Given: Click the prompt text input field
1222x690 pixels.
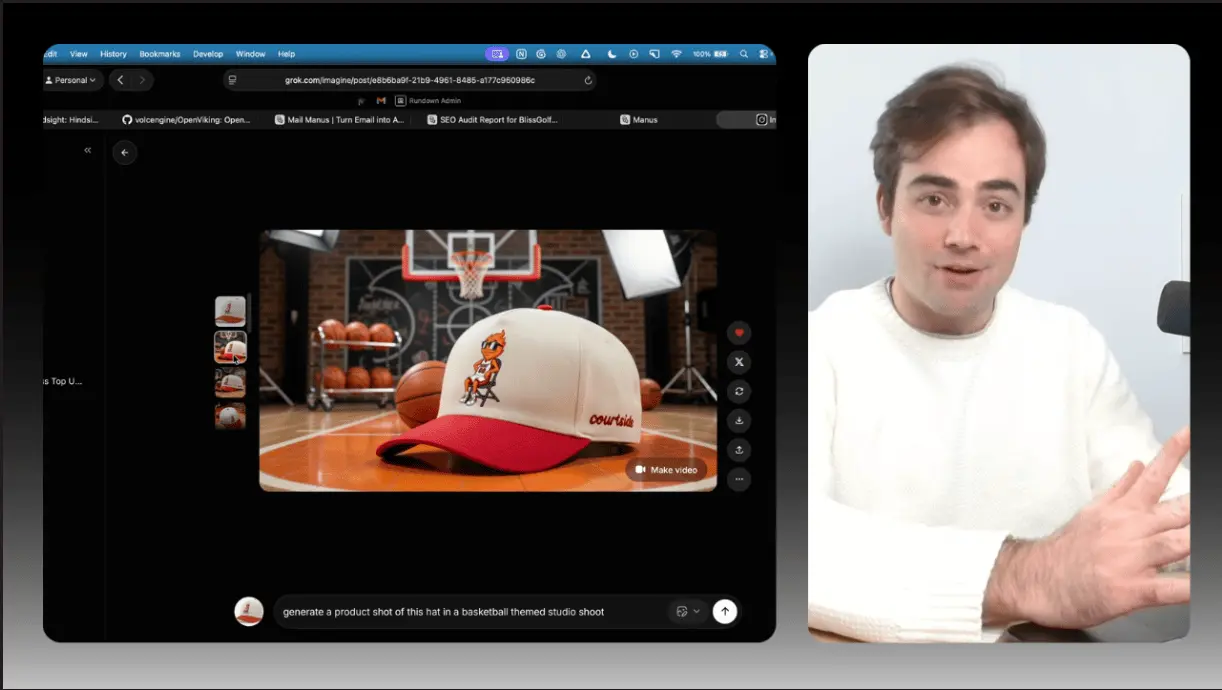Looking at the screenshot, I should coord(470,611).
